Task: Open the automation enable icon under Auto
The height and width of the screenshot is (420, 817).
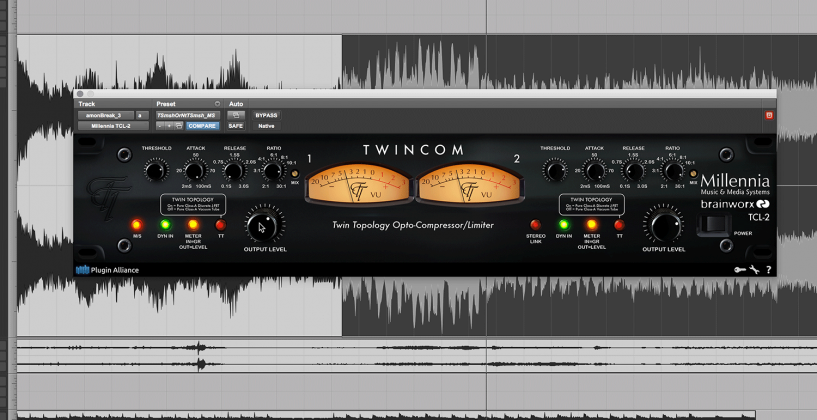Action: (x=236, y=115)
